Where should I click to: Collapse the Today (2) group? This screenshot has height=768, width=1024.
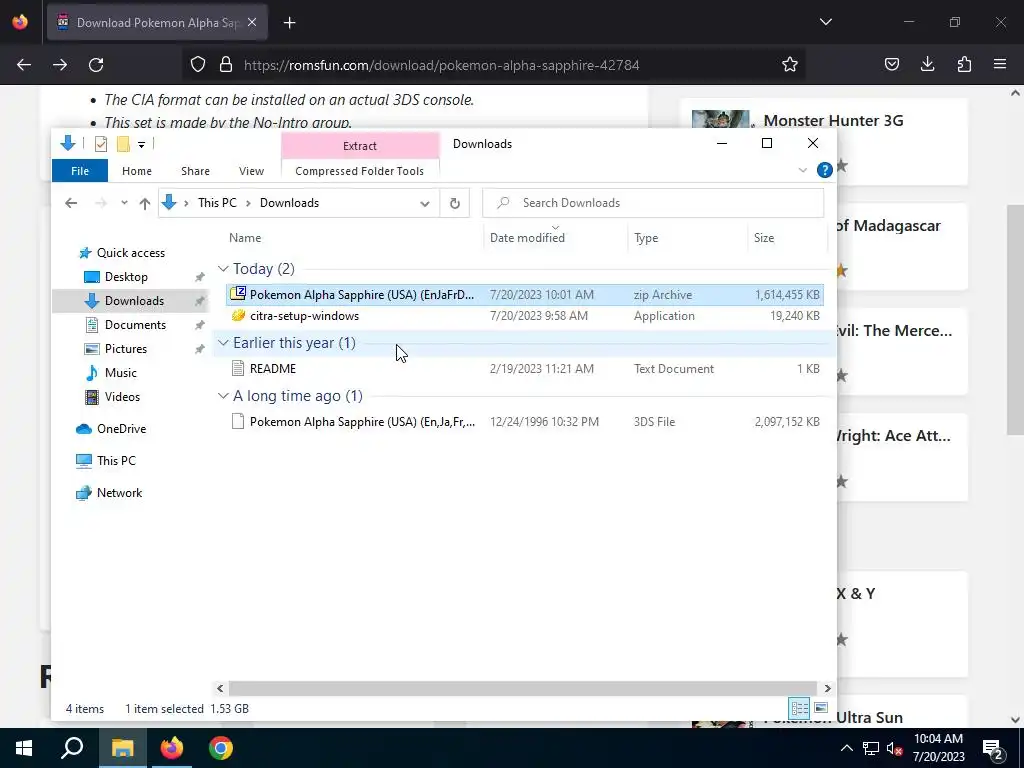pos(223,269)
